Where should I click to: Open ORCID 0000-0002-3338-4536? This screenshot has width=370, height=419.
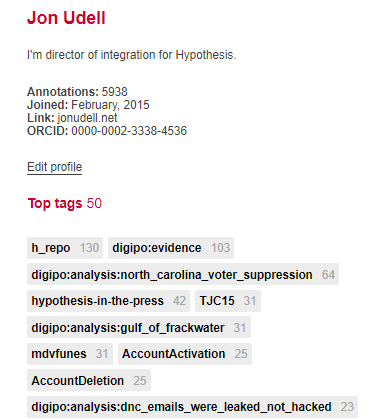coord(129,131)
